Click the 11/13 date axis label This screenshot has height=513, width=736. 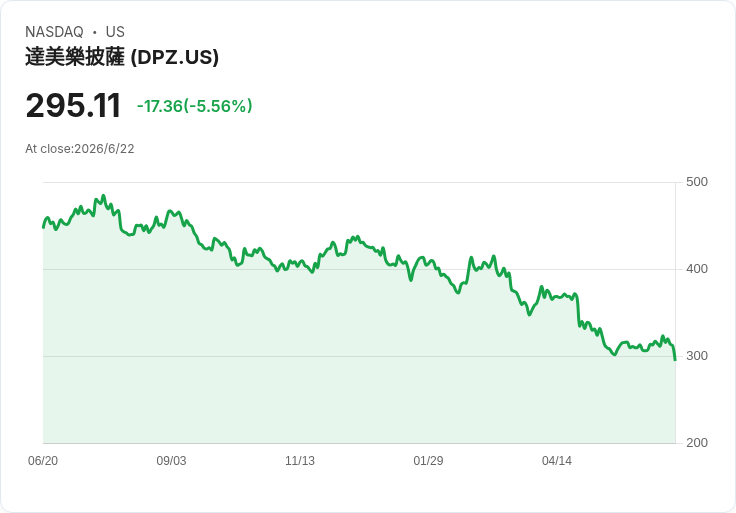tap(300, 460)
